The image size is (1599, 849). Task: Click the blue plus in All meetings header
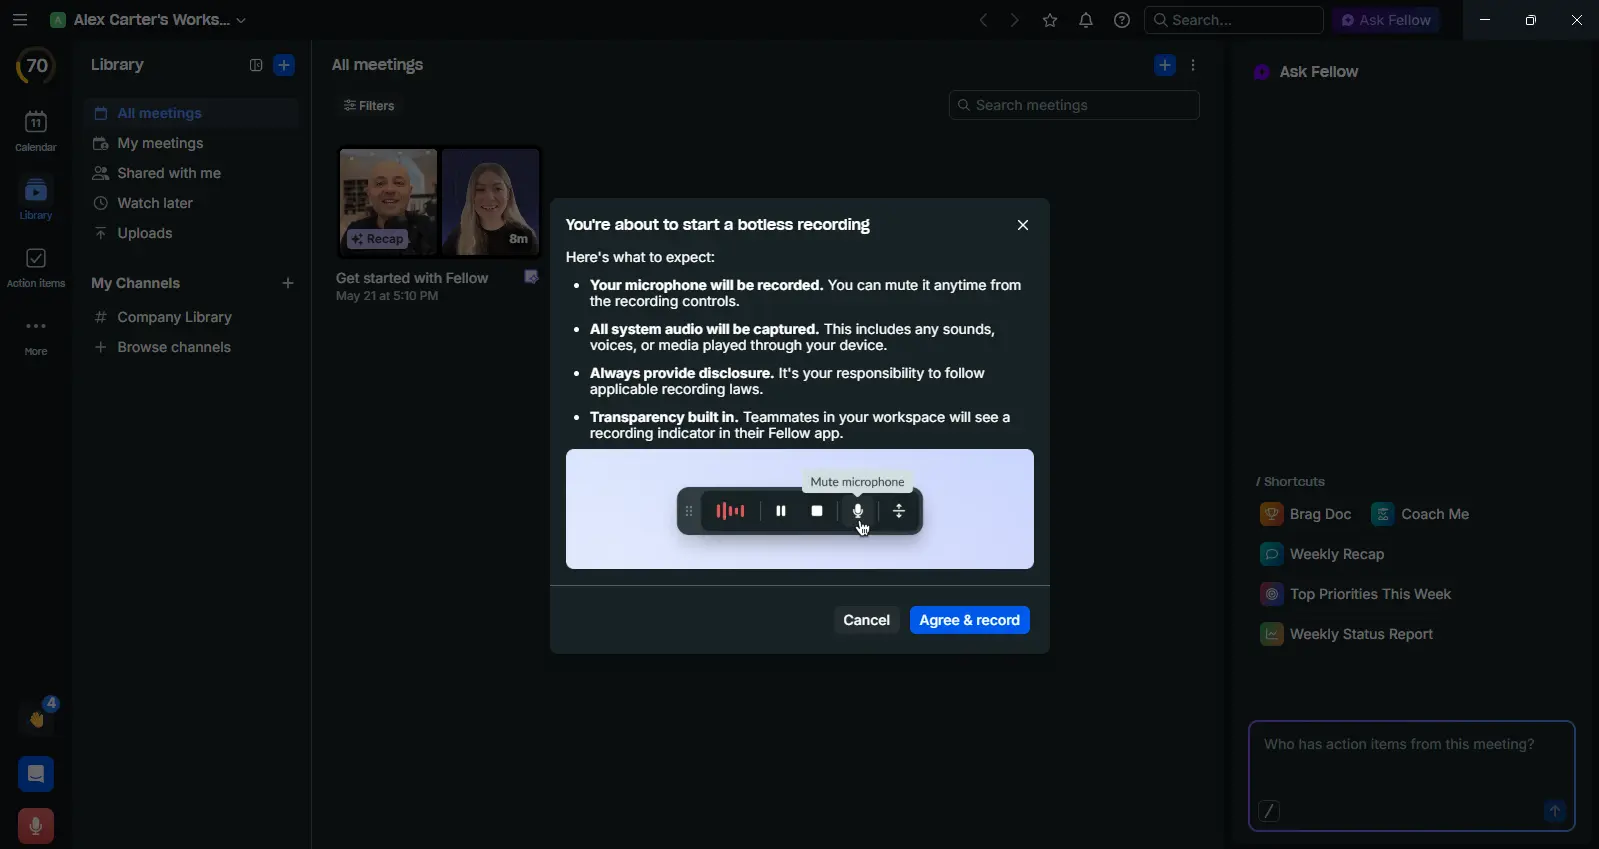(x=1165, y=65)
